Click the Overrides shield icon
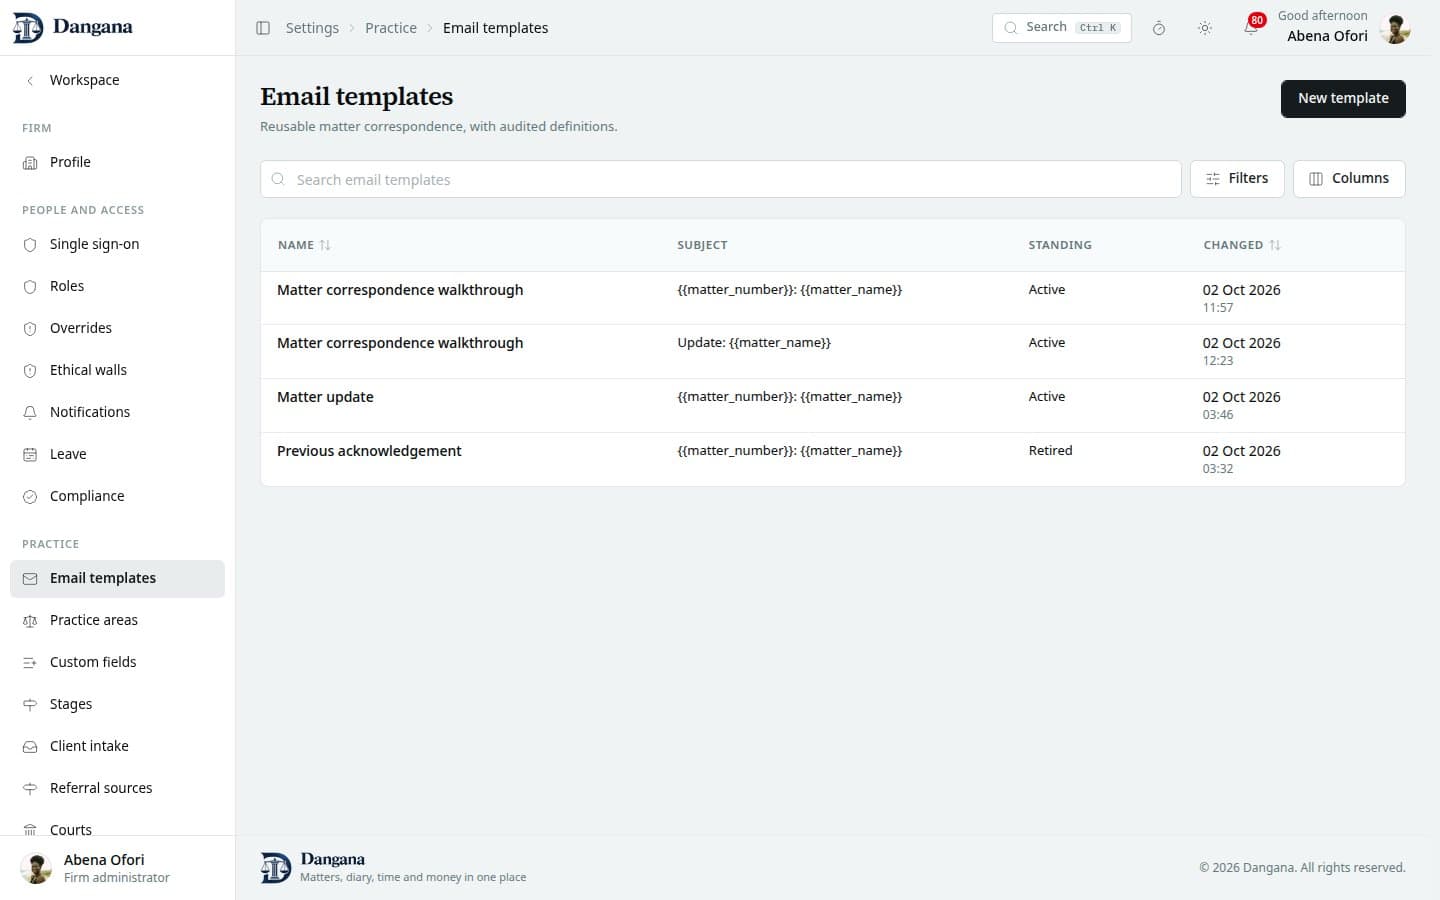 [x=30, y=328]
